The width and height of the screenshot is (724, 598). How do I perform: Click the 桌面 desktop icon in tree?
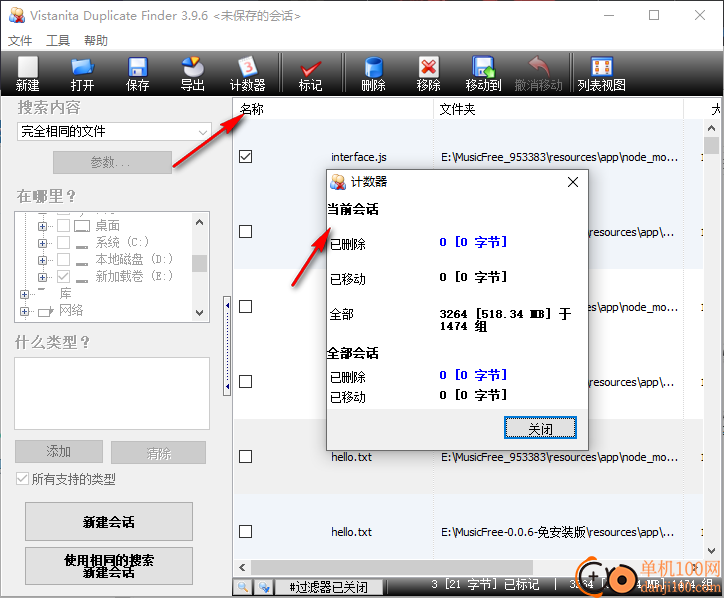point(82,226)
